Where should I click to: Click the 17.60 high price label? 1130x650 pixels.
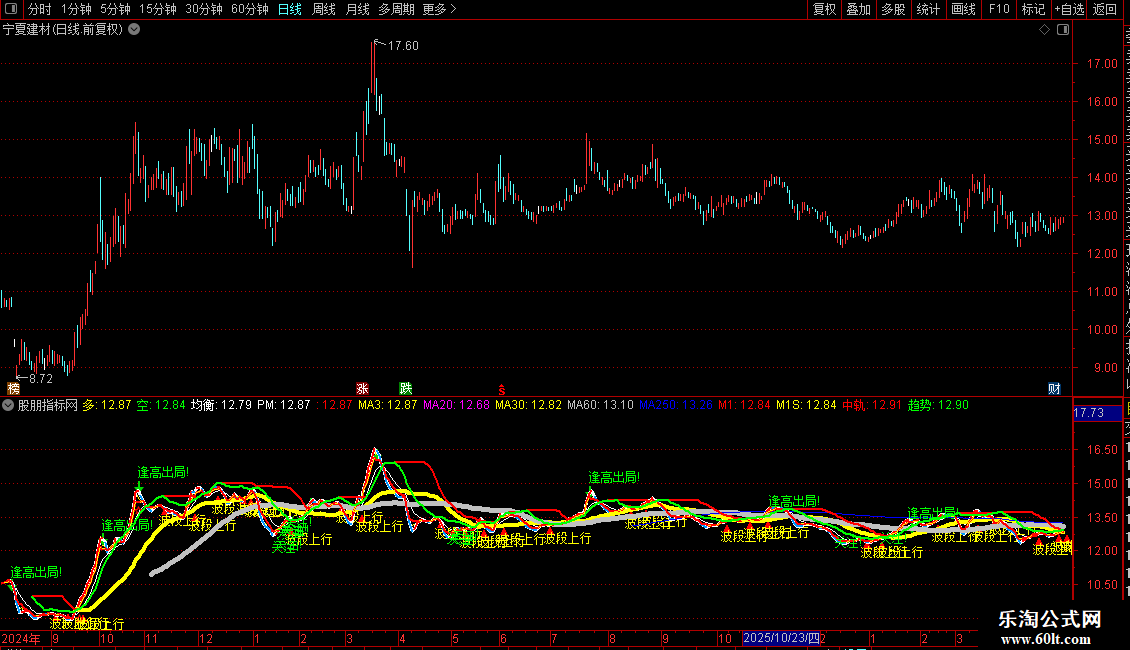[x=403, y=45]
